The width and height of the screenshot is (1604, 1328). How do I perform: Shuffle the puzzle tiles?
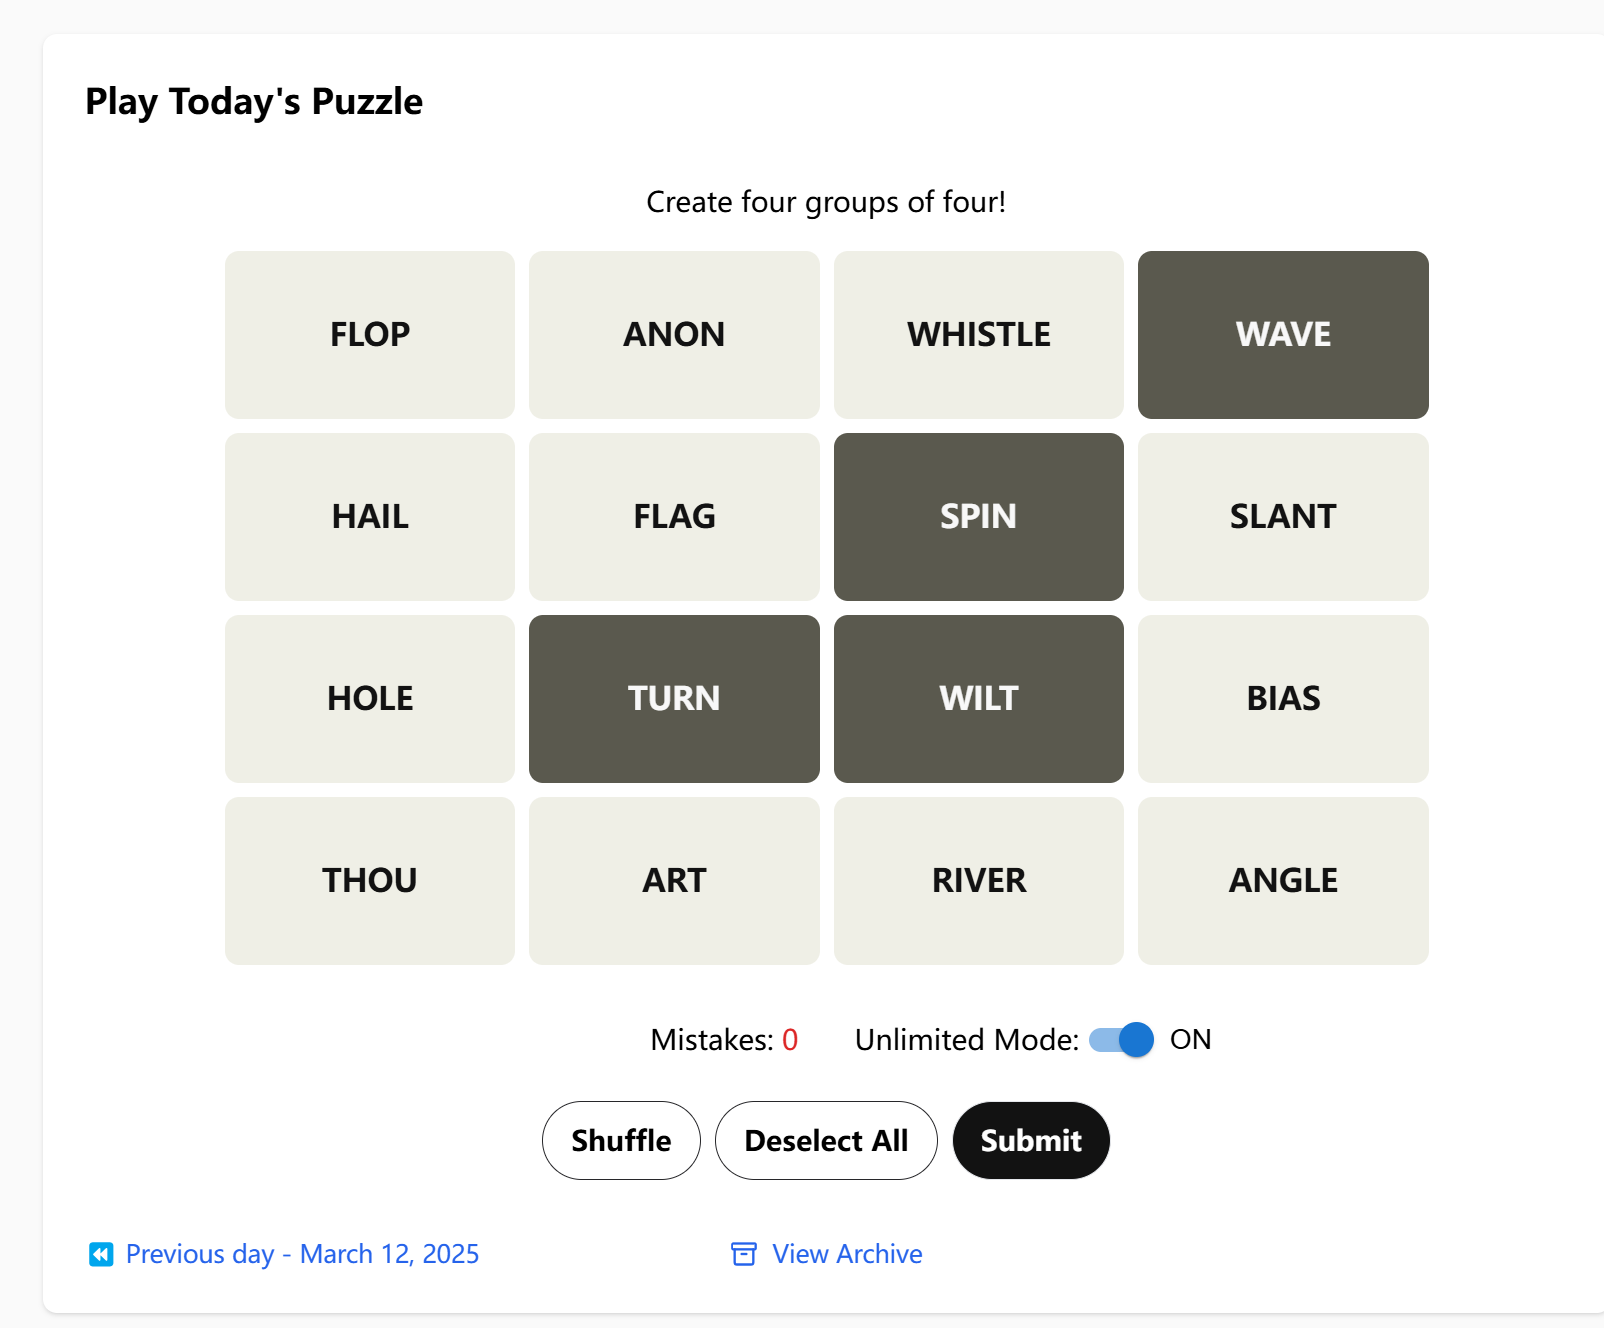[x=621, y=1141]
